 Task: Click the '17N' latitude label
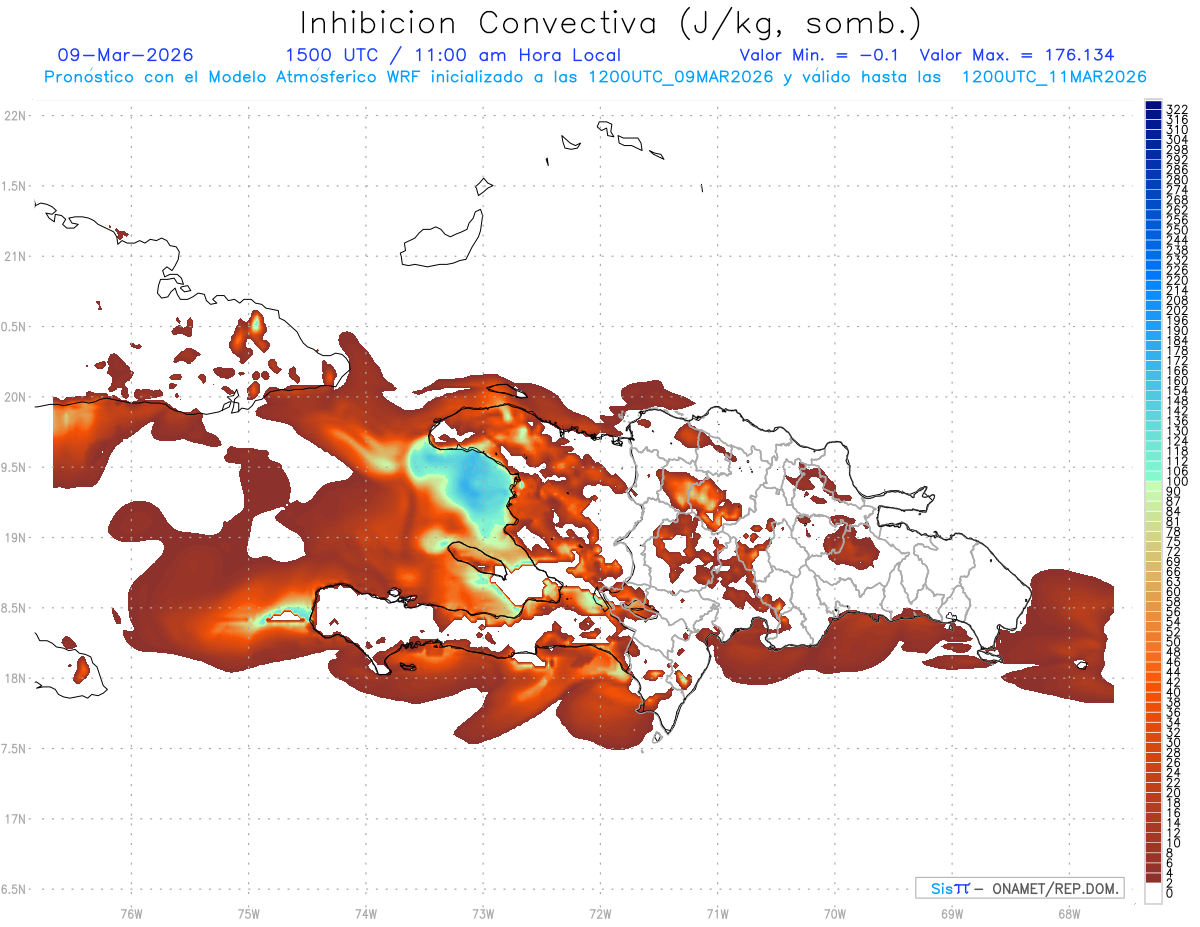click(15, 819)
